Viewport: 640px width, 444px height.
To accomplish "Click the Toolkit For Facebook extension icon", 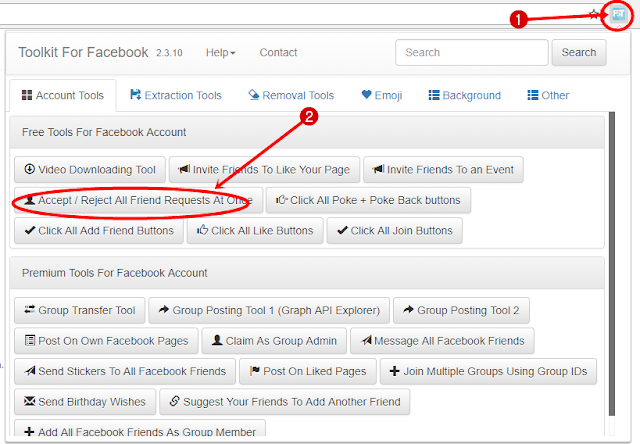I will tap(618, 15).
